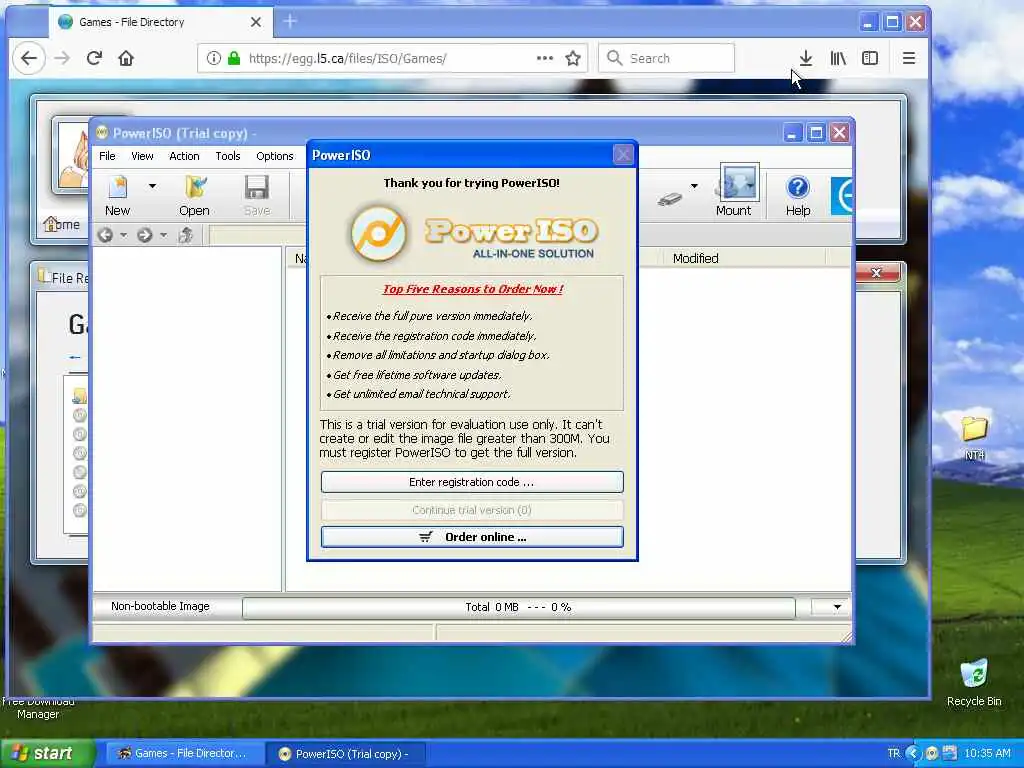Select the Games - File Directory tab
Viewport: 1024px width, 768px height.
point(161,22)
